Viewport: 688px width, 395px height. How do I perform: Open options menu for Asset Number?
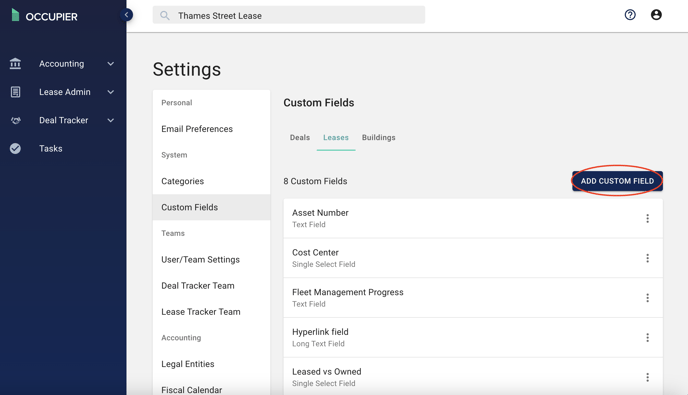tap(647, 219)
